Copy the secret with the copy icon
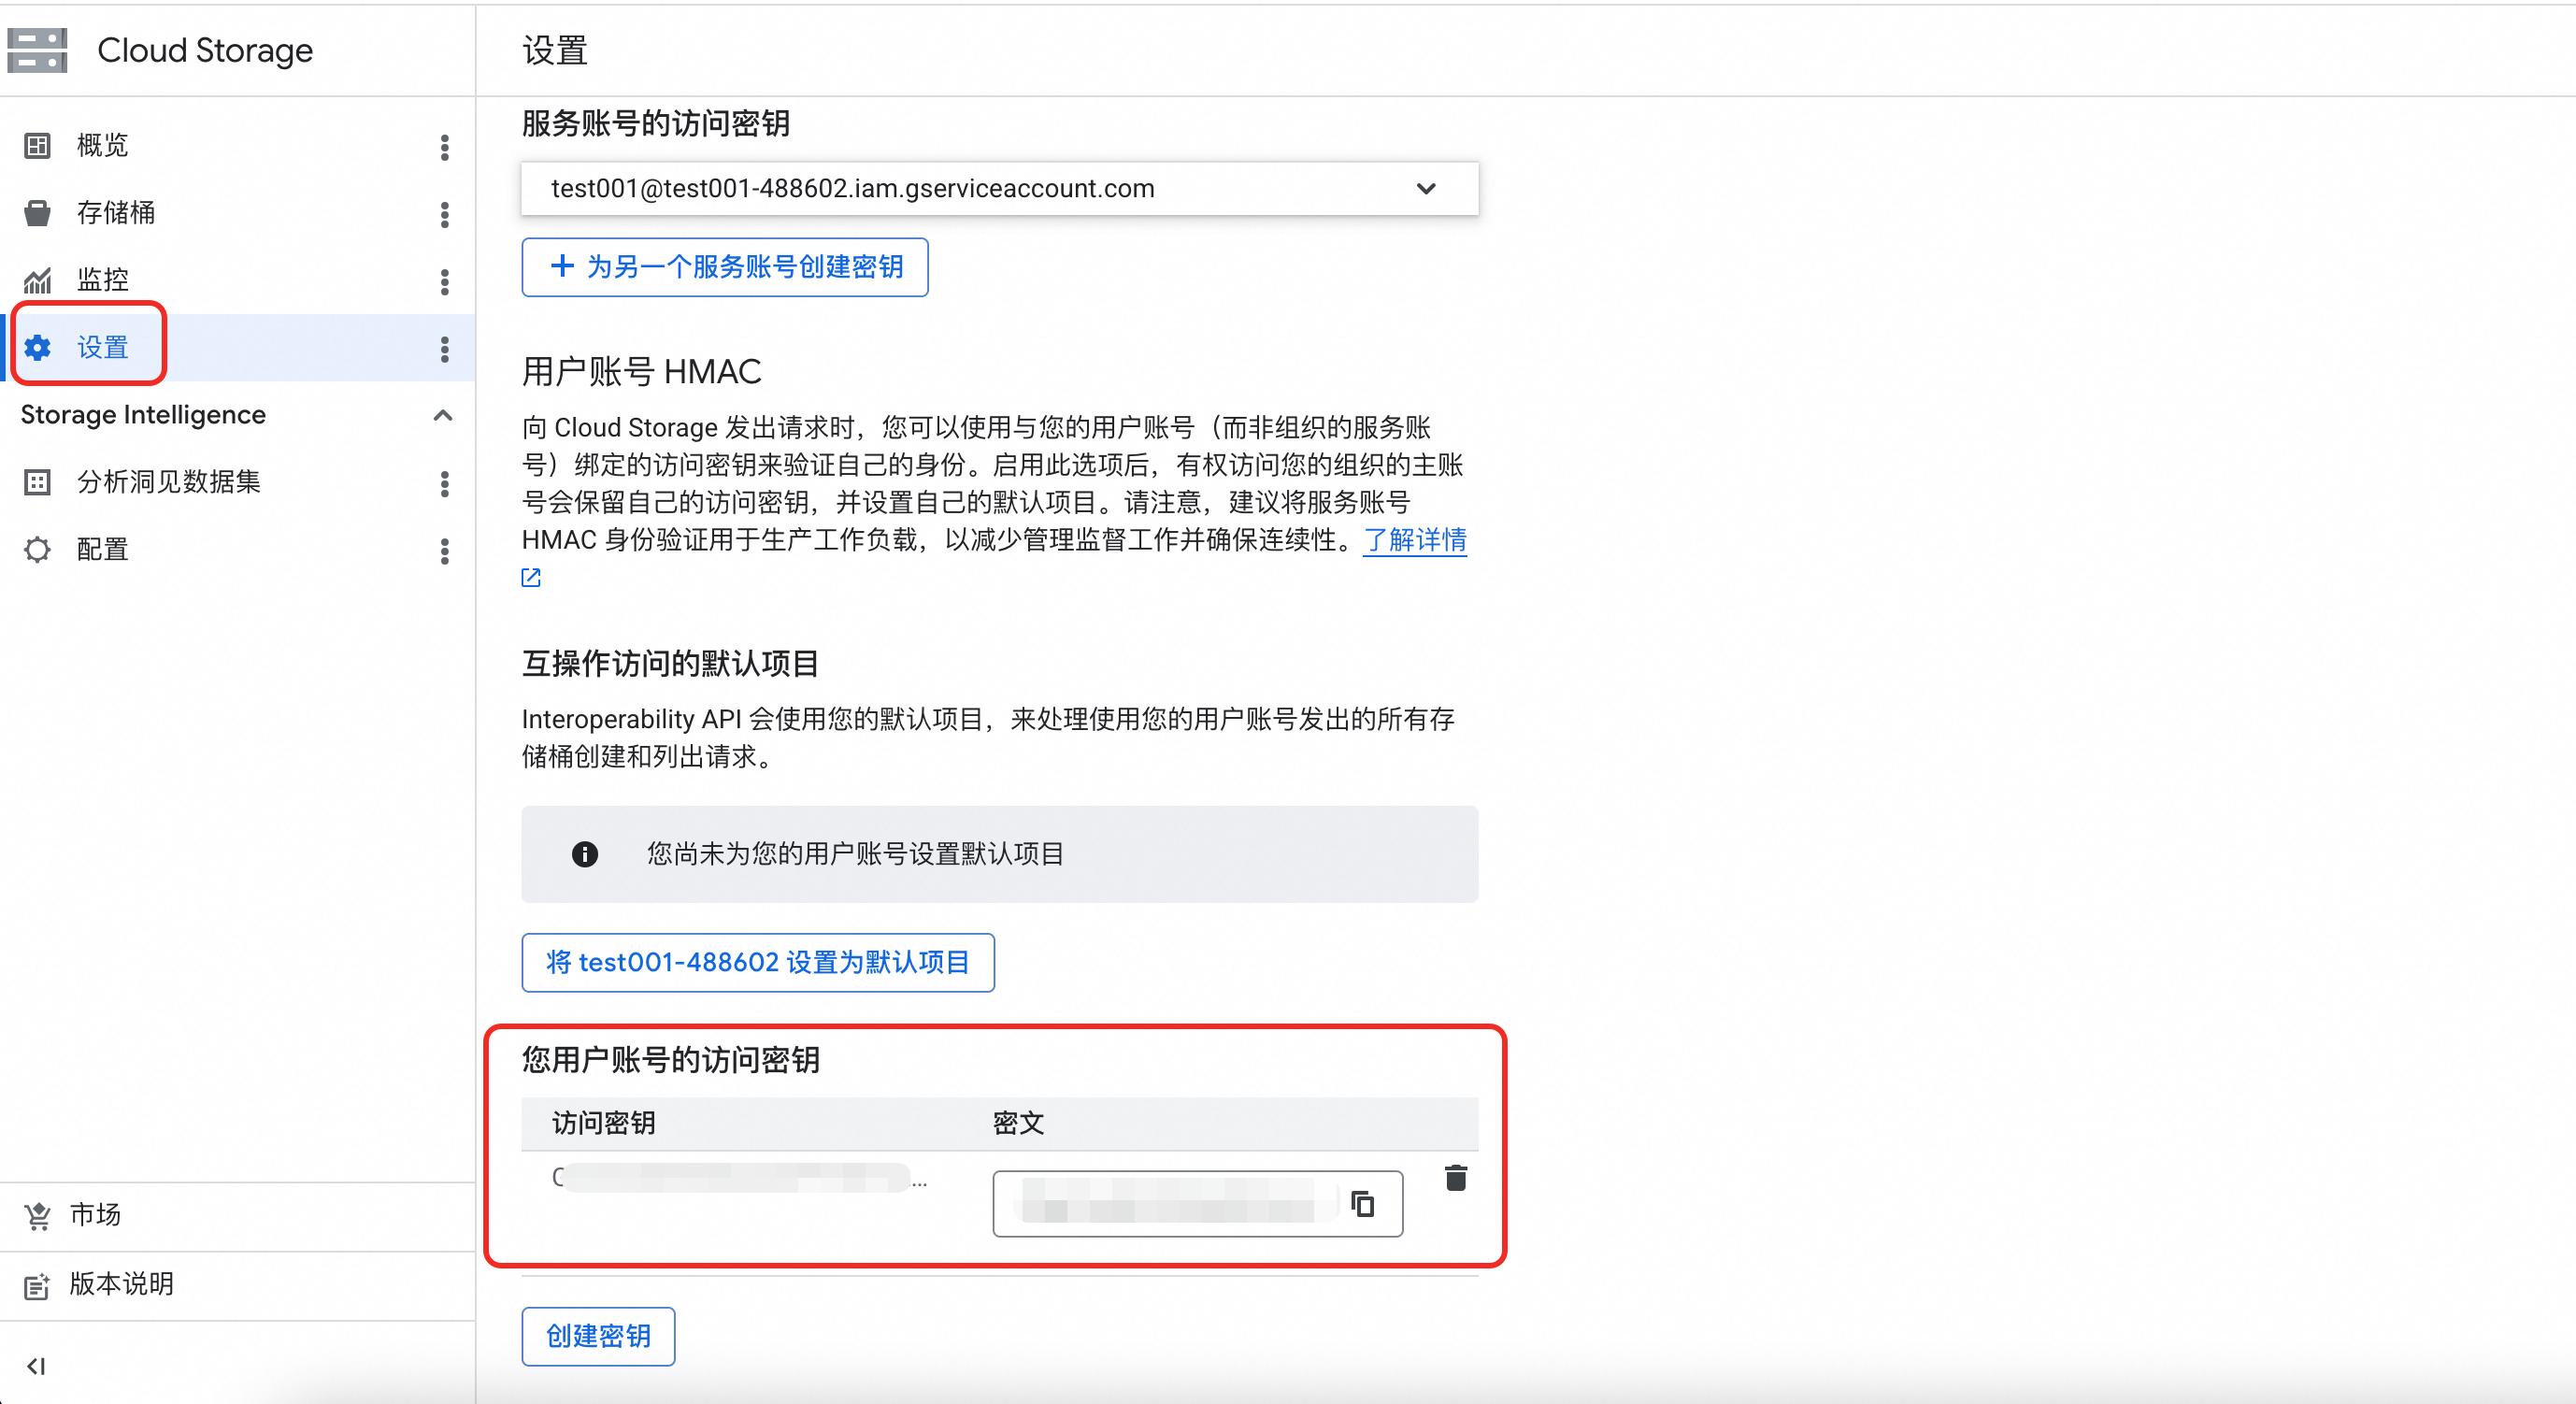The height and width of the screenshot is (1404, 2576). tap(1363, 1203)
